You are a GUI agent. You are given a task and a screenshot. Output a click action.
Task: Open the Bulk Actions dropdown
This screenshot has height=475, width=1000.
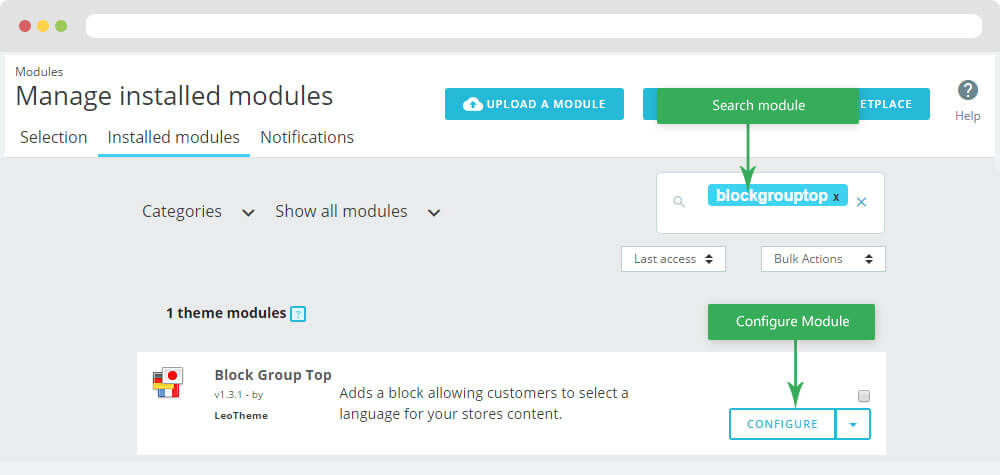tap(823, 259)
